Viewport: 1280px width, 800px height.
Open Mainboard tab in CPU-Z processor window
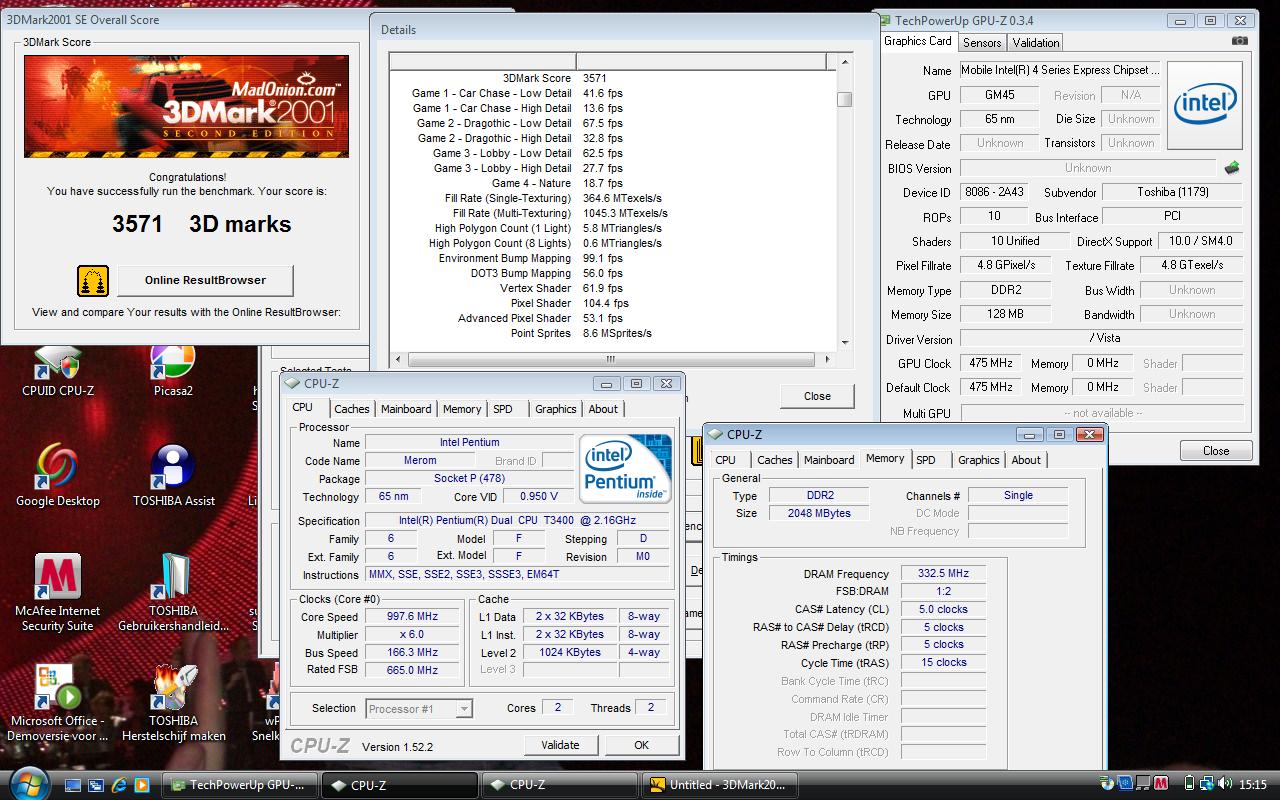[x=406, y=409]
